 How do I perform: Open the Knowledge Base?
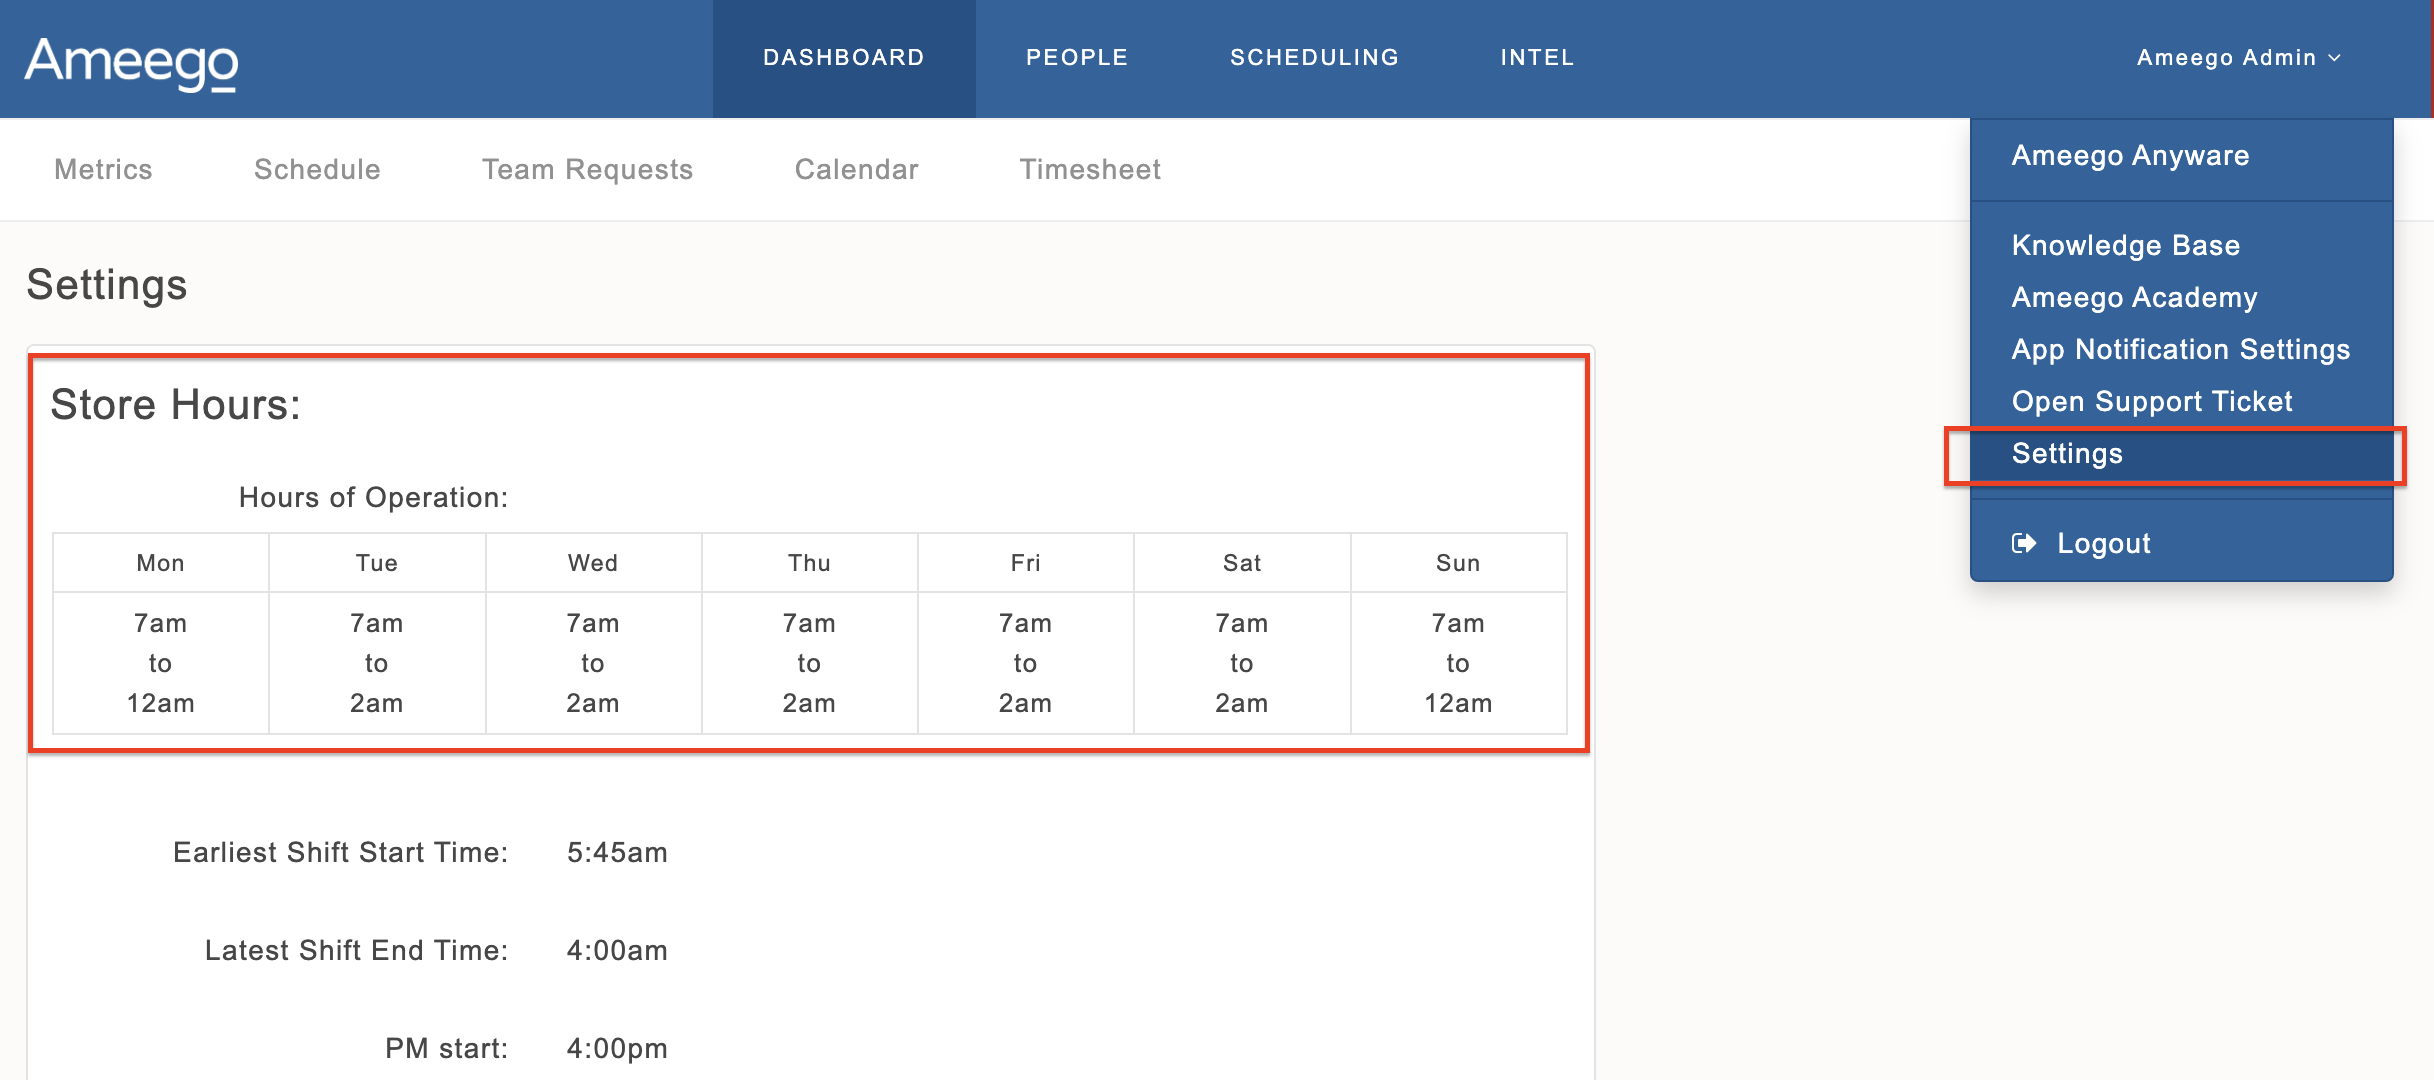tap(2126, 245)
